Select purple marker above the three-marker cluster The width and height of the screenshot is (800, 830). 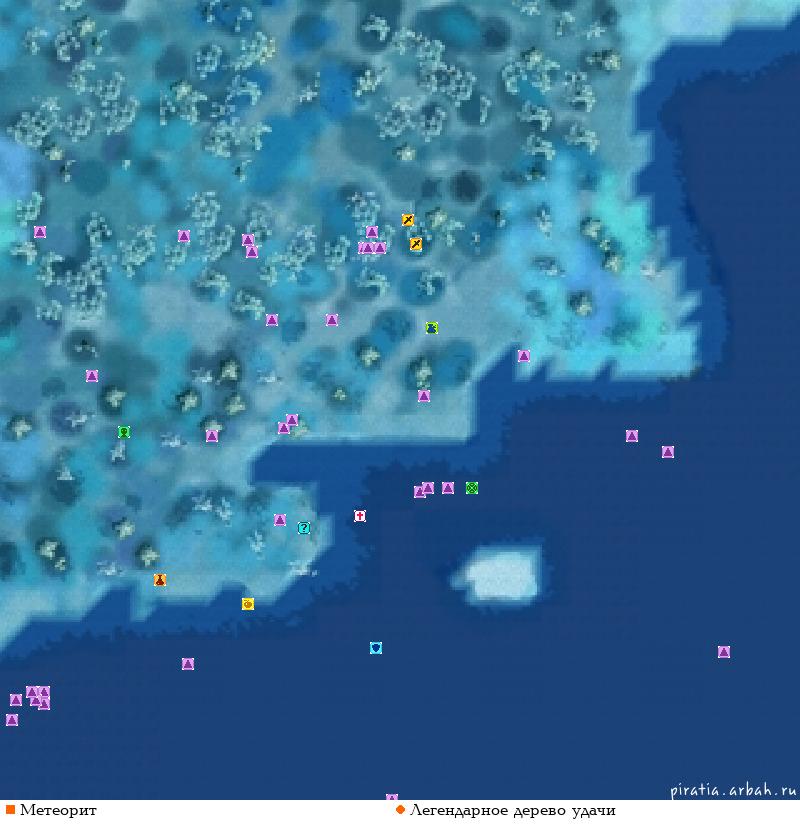372,232
